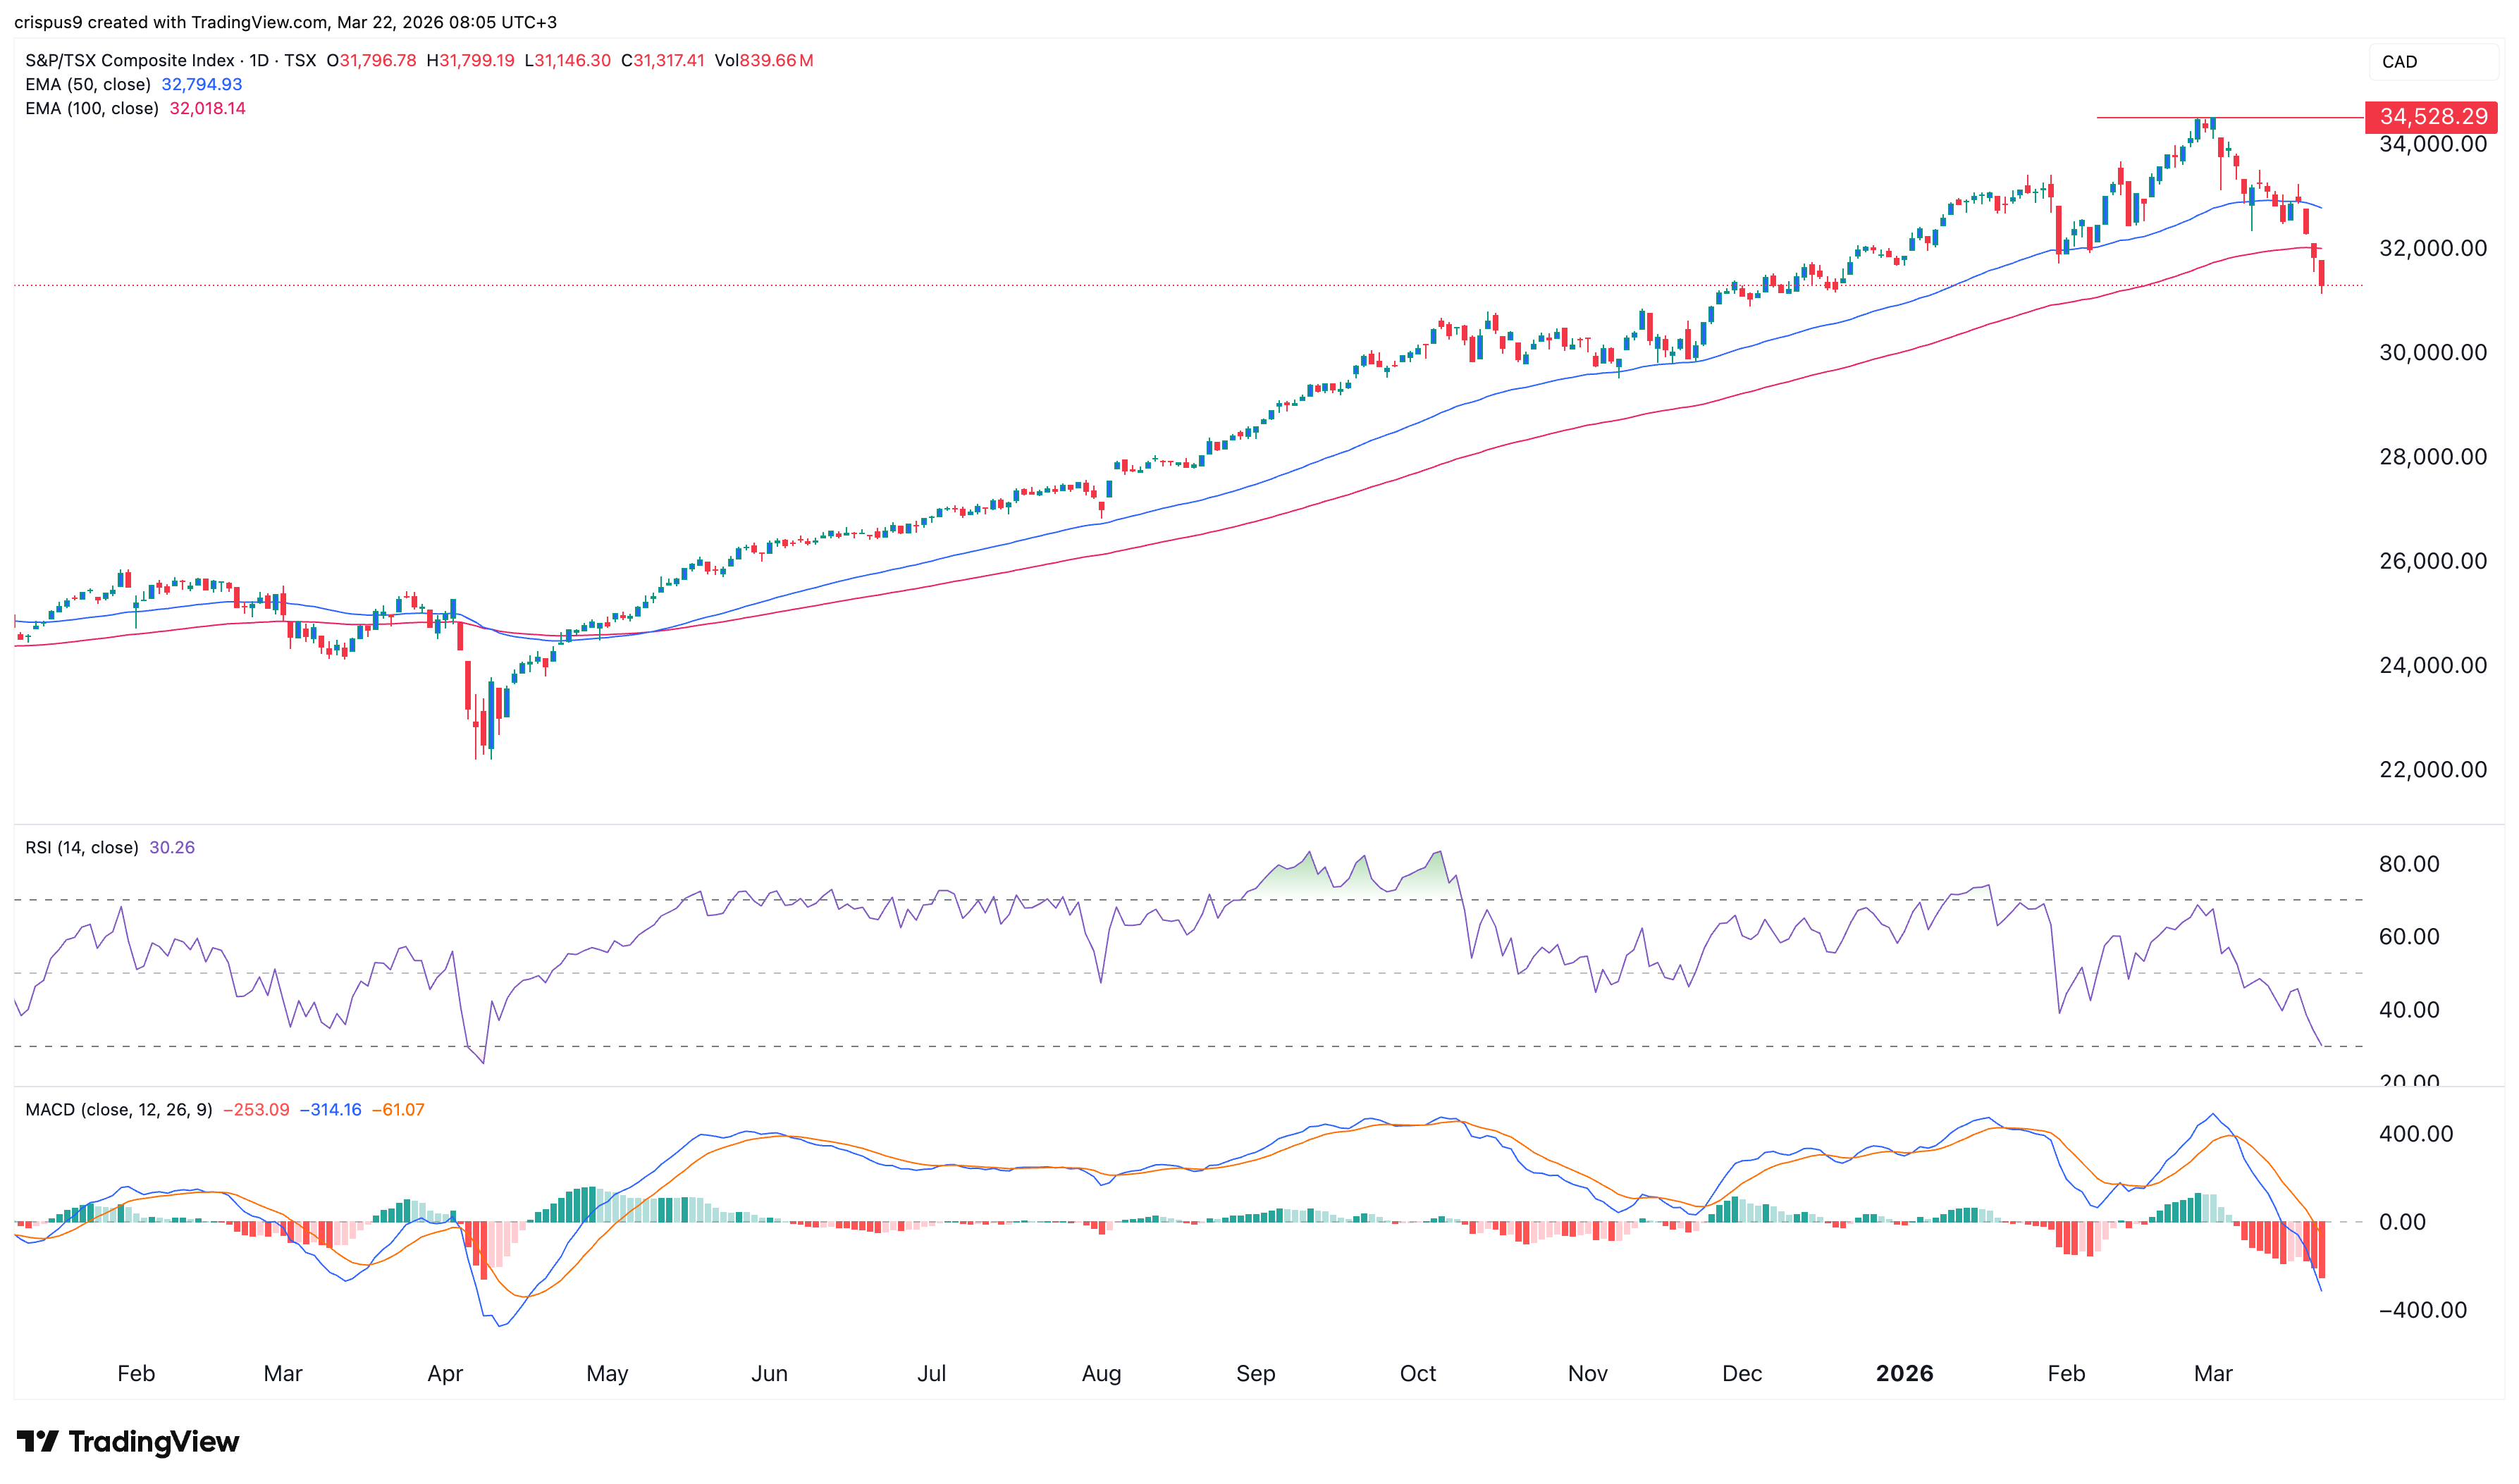Click the RSI value 30.26
Screen dimensions: 2519x1484
(172, 847)
